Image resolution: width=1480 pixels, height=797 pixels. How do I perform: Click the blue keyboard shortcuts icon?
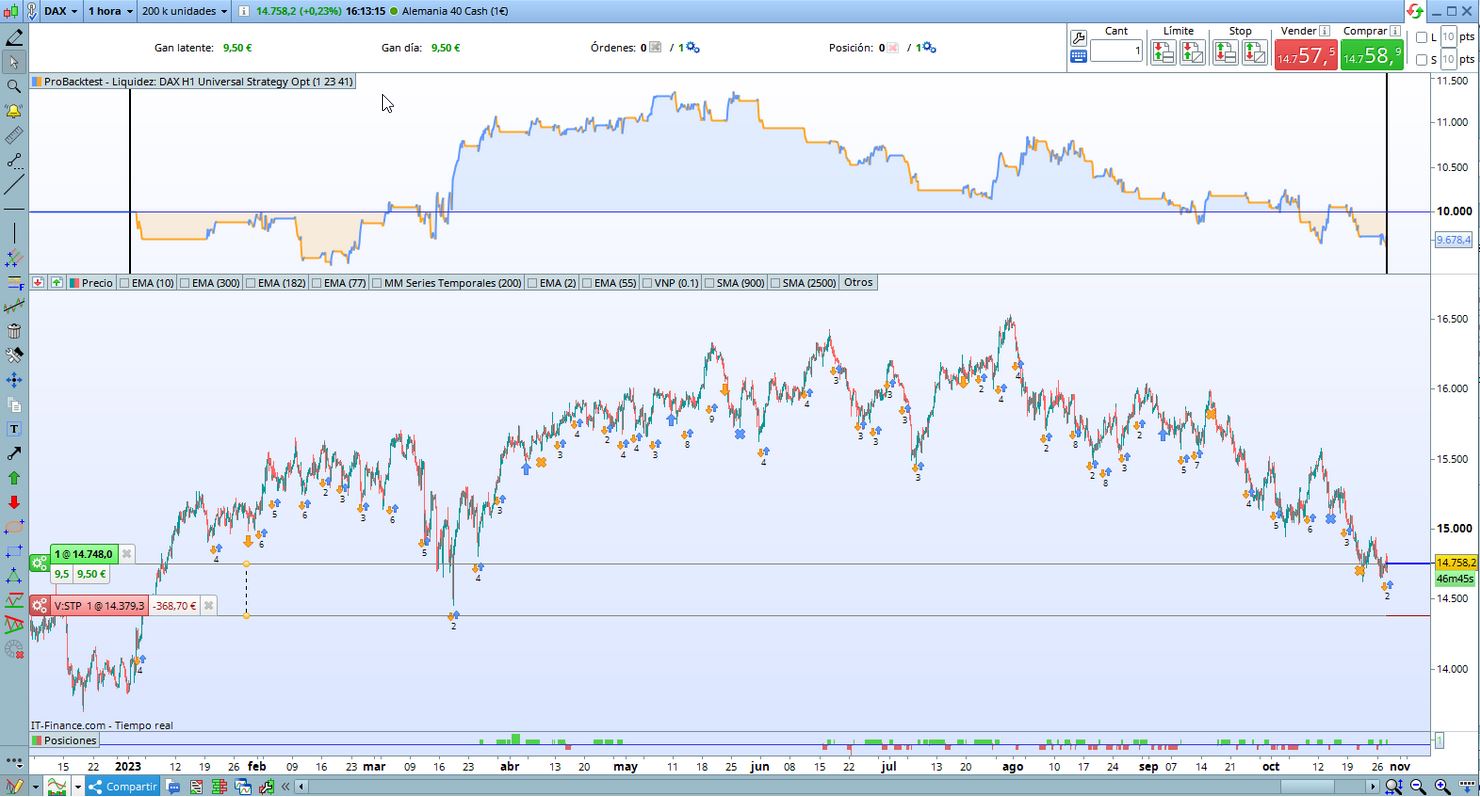(x=1078, y=57)
